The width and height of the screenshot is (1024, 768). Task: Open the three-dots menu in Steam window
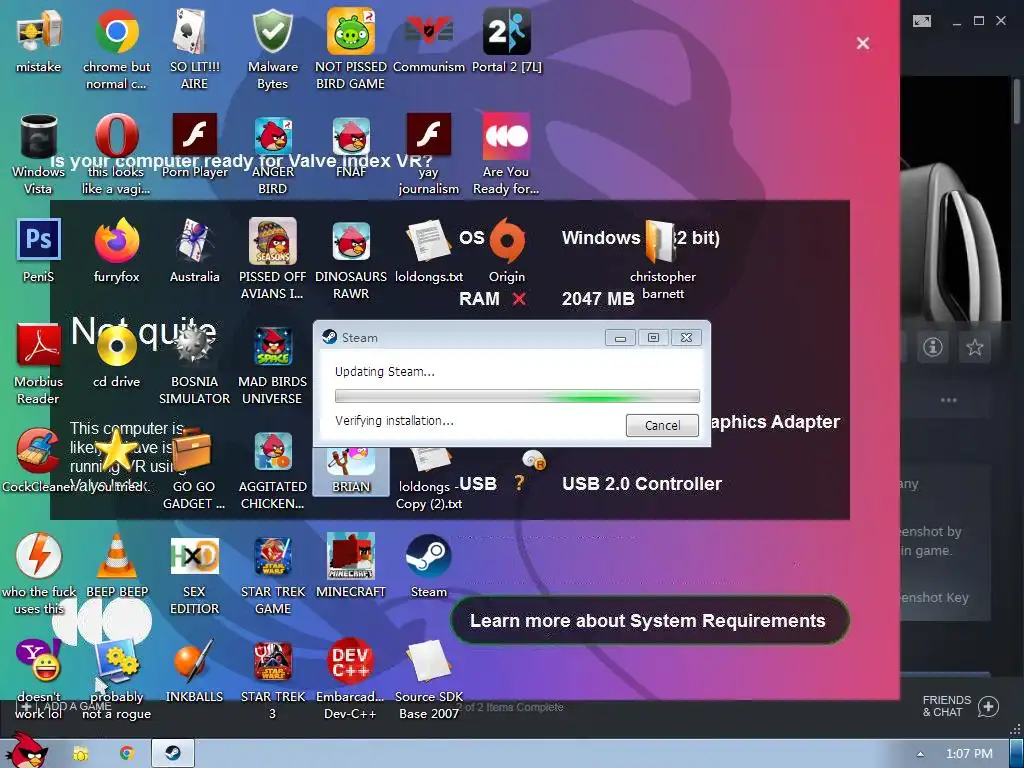(x=948, y=400)
